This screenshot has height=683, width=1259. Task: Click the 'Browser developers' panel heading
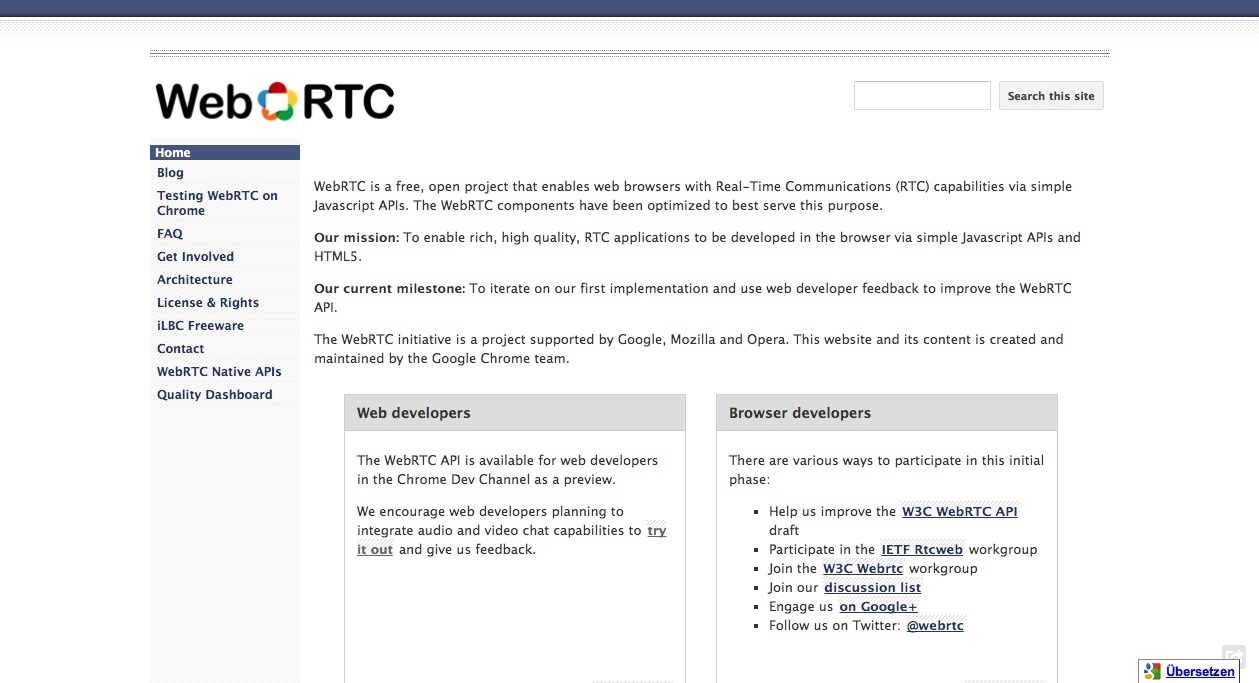tap(800, 413)
